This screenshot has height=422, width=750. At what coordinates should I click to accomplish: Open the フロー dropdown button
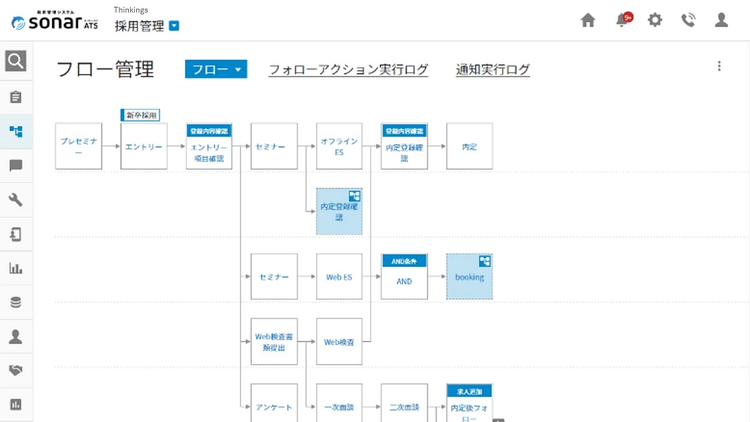point(215,69)
